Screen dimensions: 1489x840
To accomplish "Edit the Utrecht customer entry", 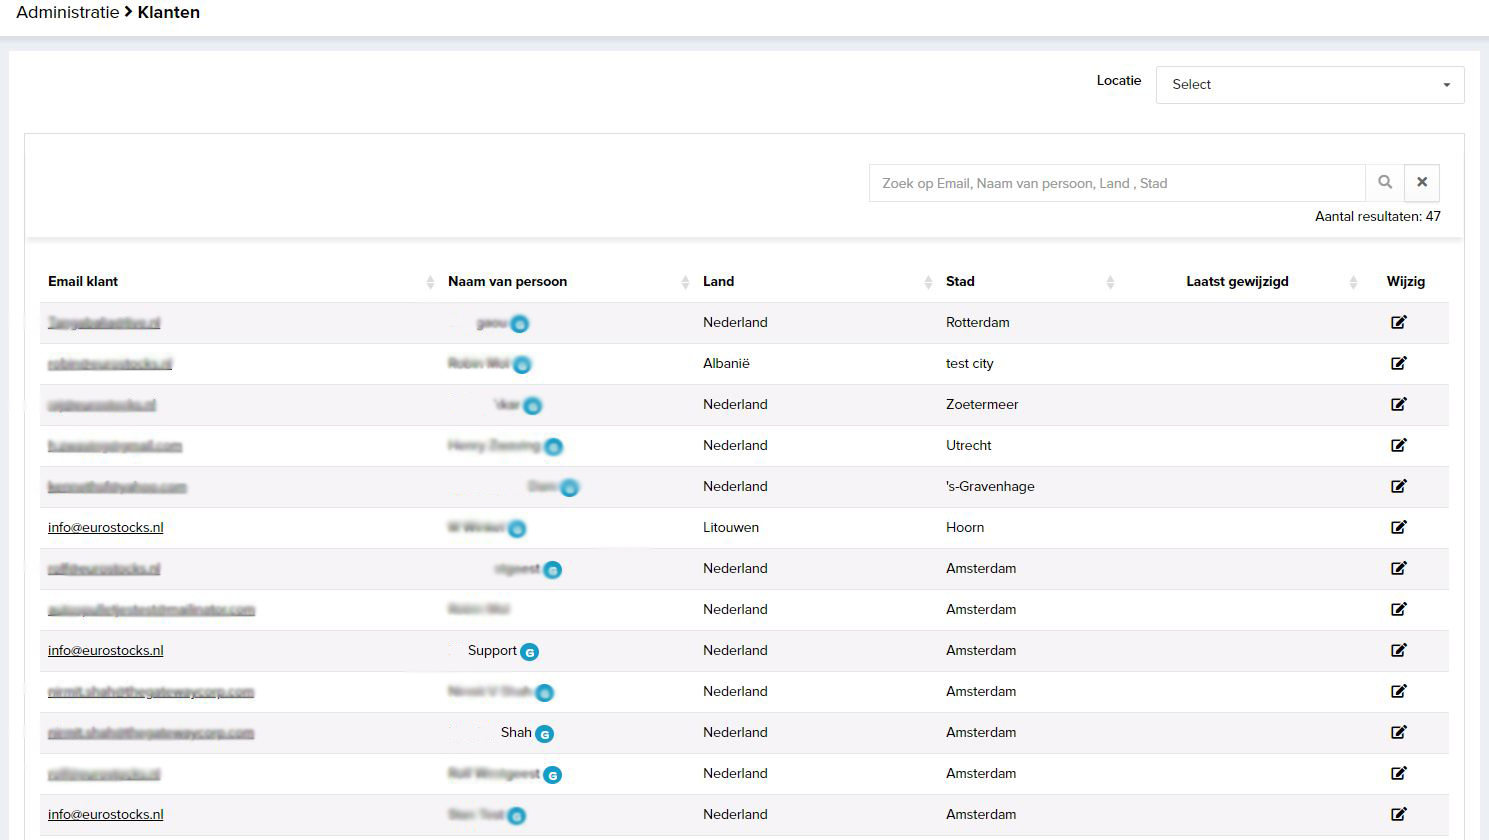I will [x=1399, y=445].
